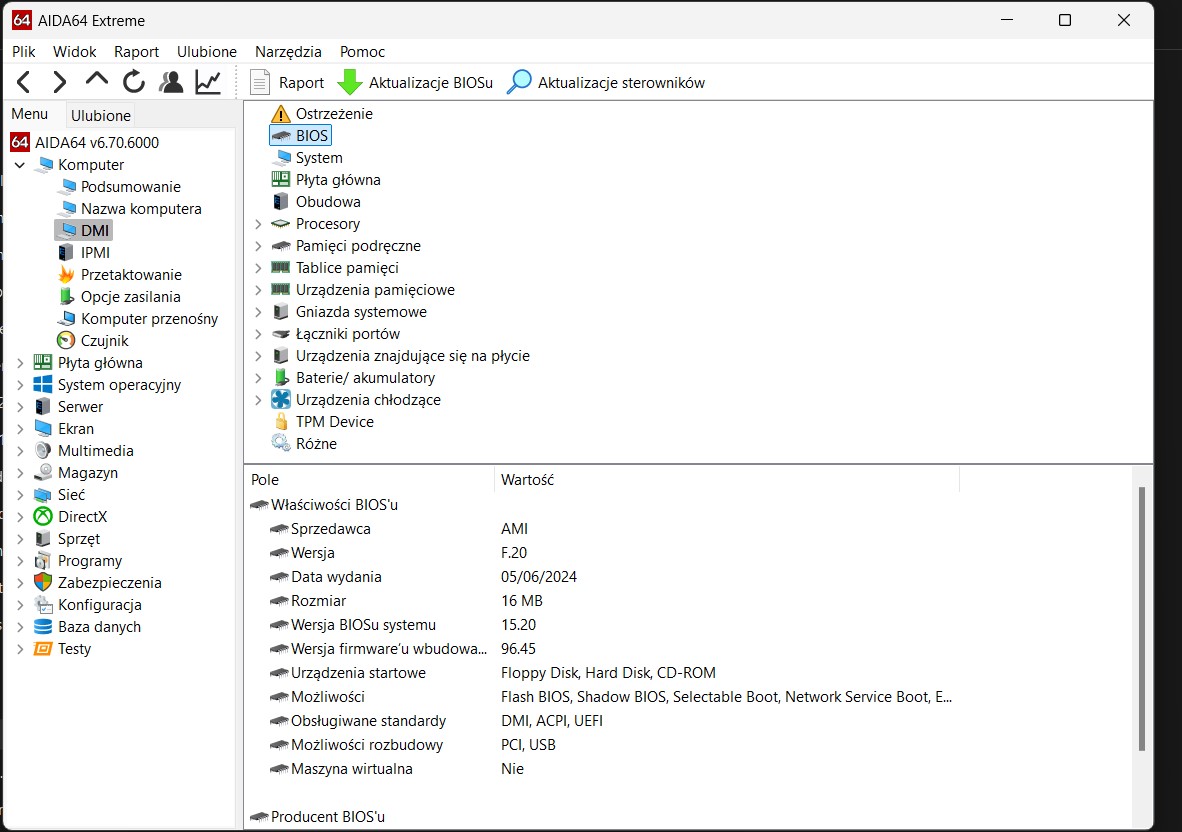This screenshot has width=1182, height=832.
Task: Select Komputer przenośny in the tree
Action: (x=149, y=319)
